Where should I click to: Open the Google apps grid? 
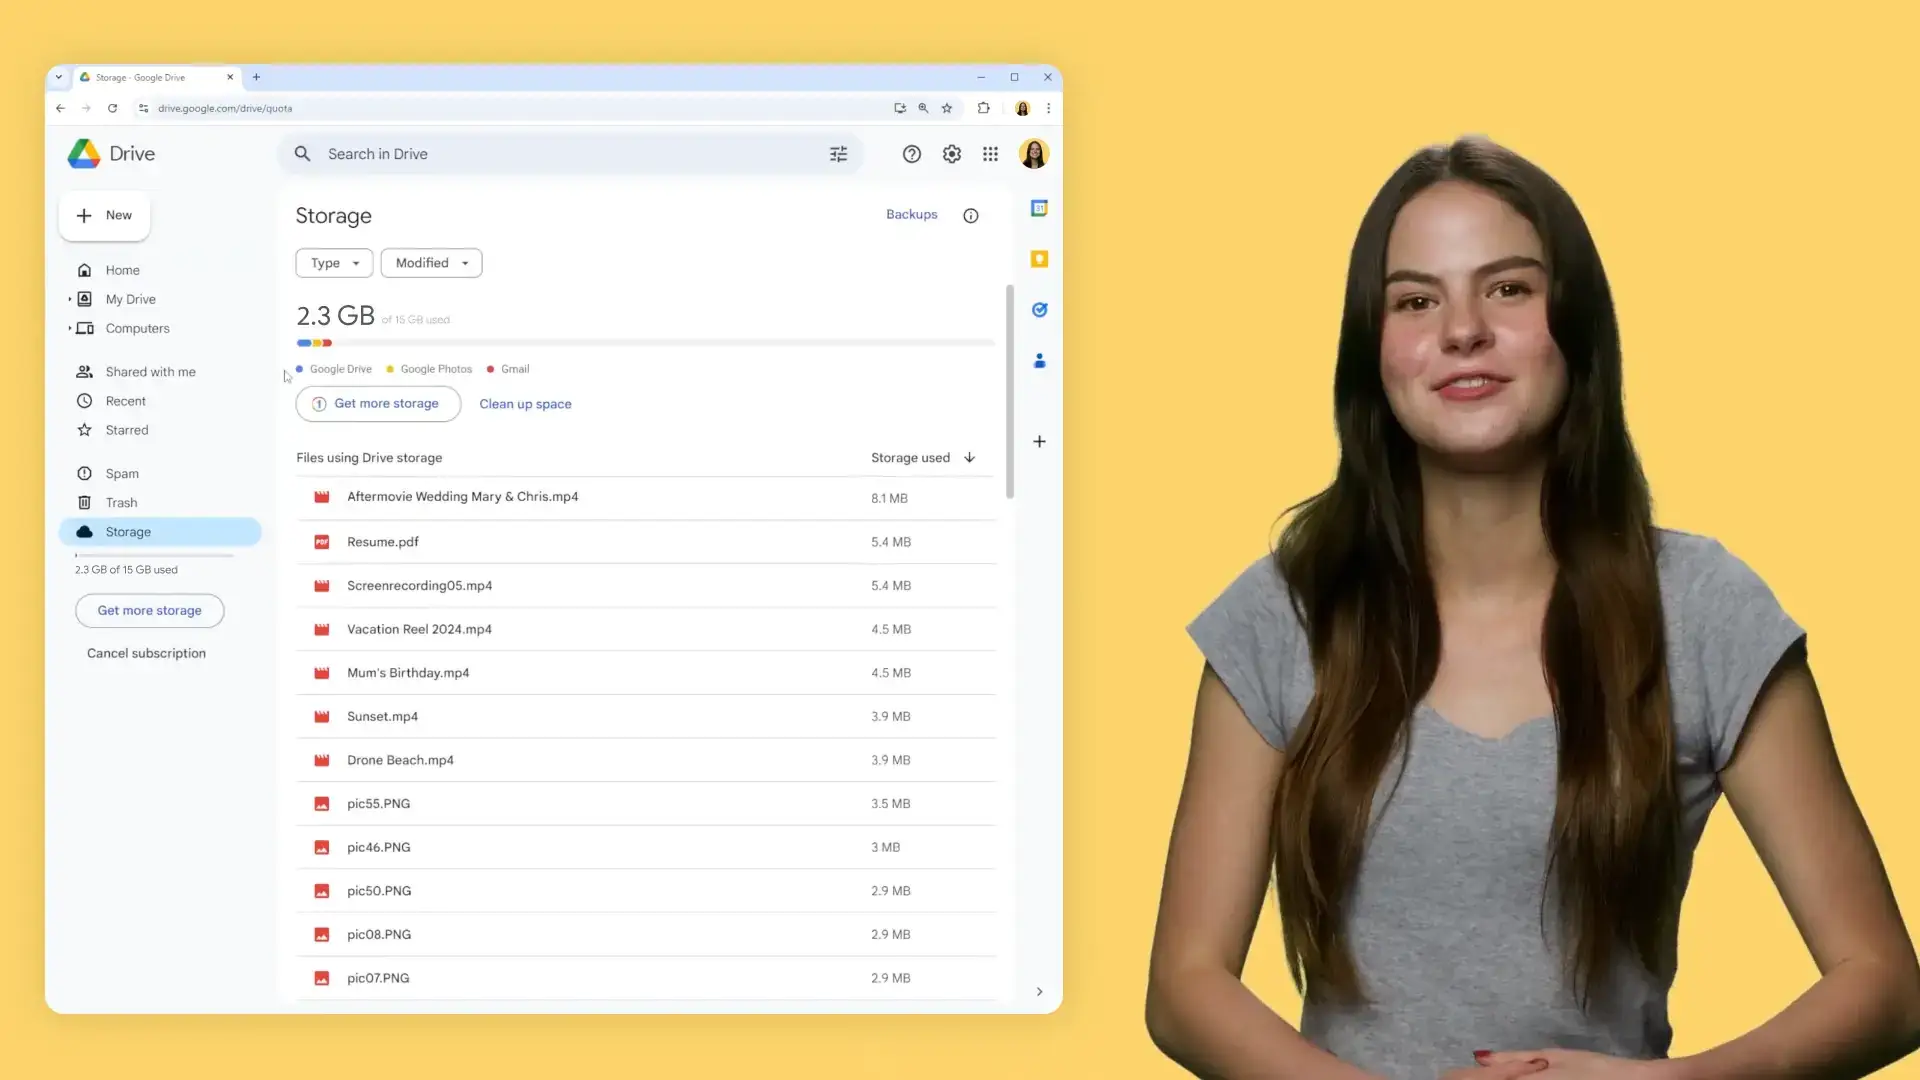(x=990, y=154)
